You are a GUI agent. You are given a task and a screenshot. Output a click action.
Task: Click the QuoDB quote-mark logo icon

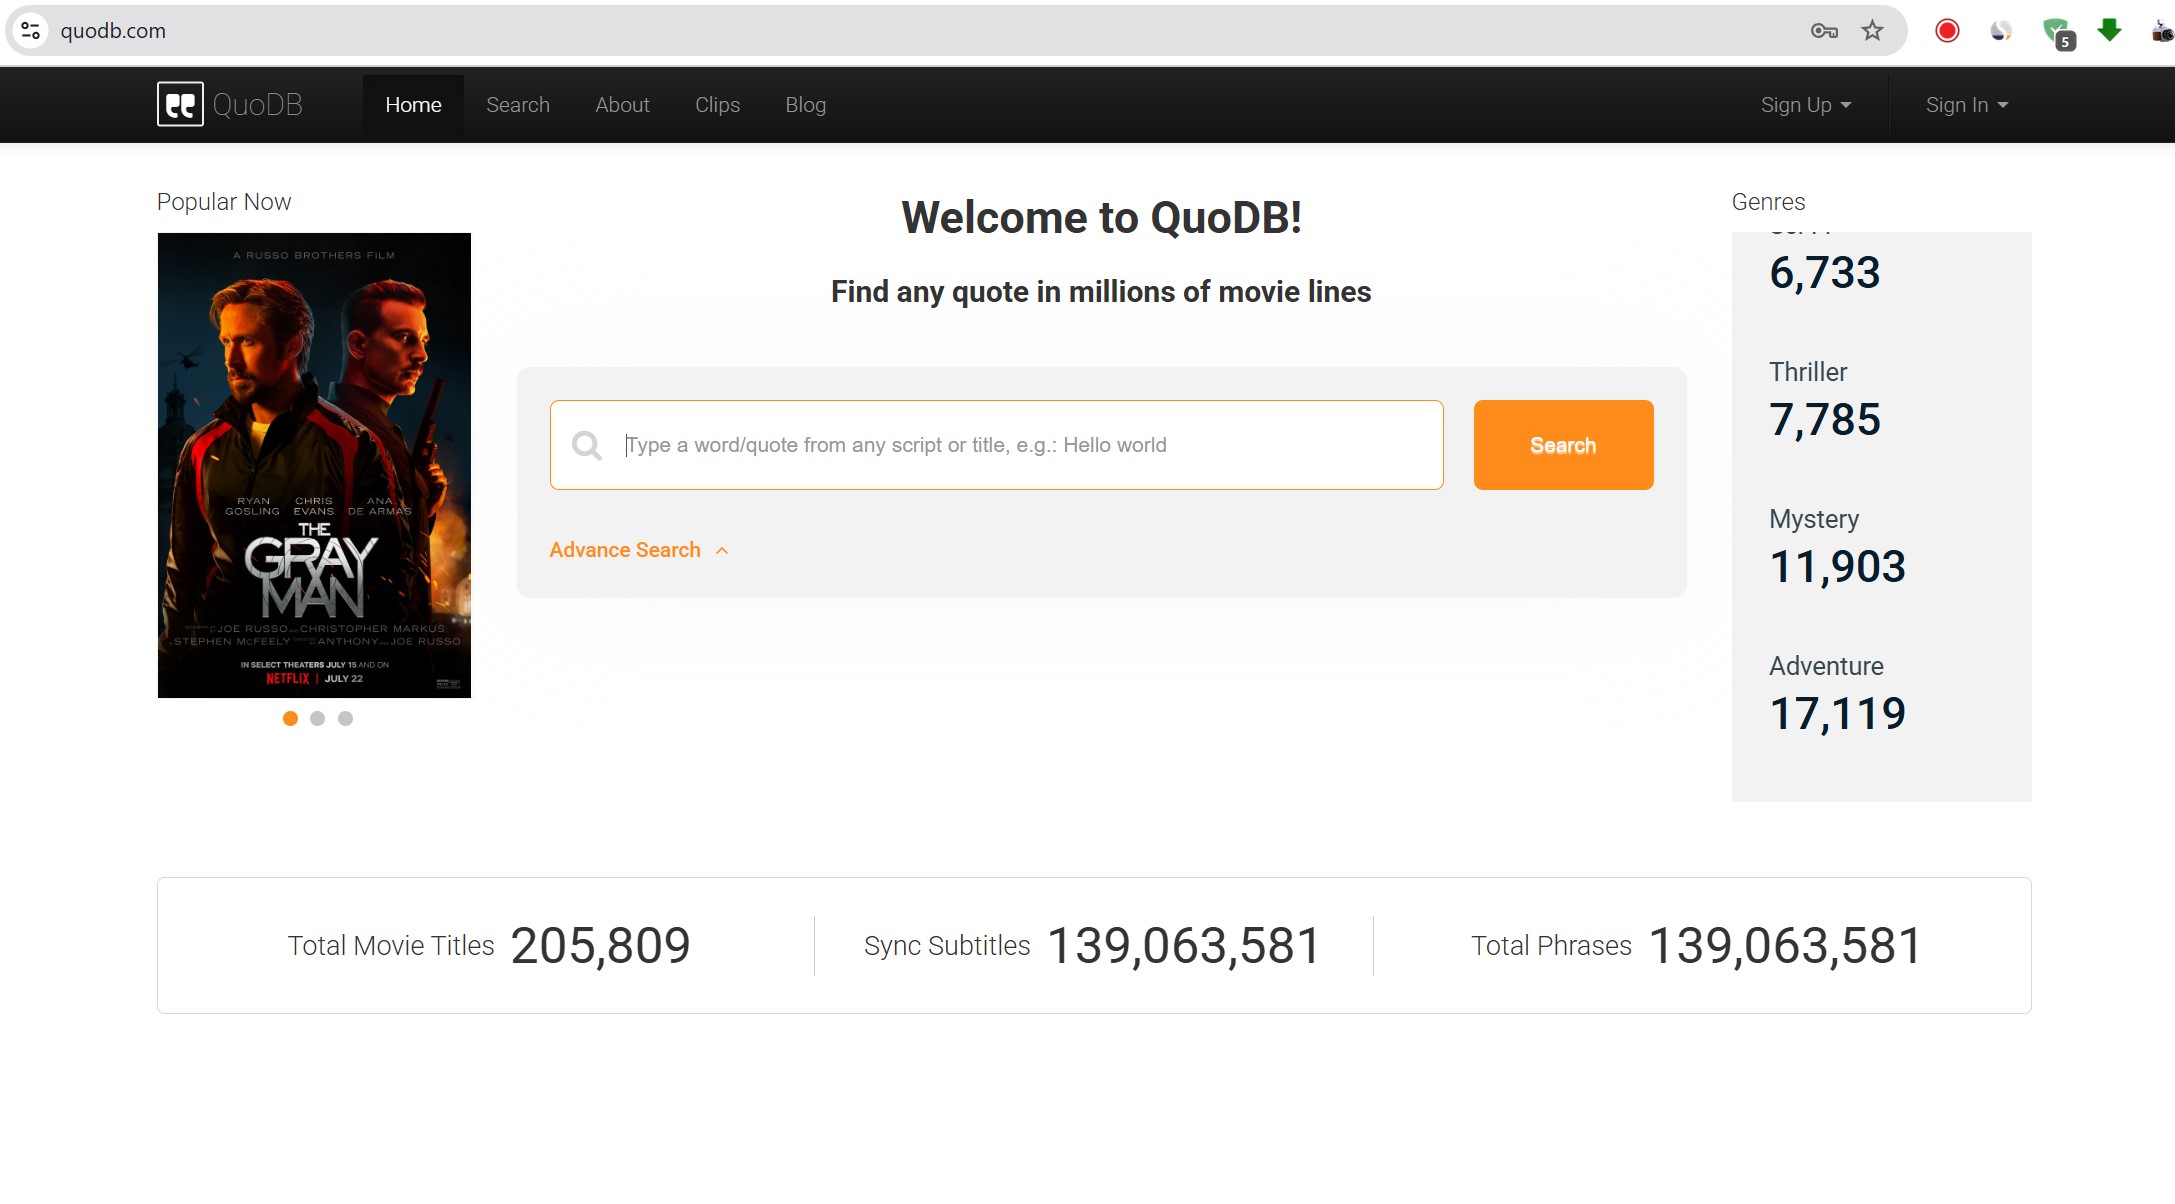pyautogui.click(x=180, y=104)
